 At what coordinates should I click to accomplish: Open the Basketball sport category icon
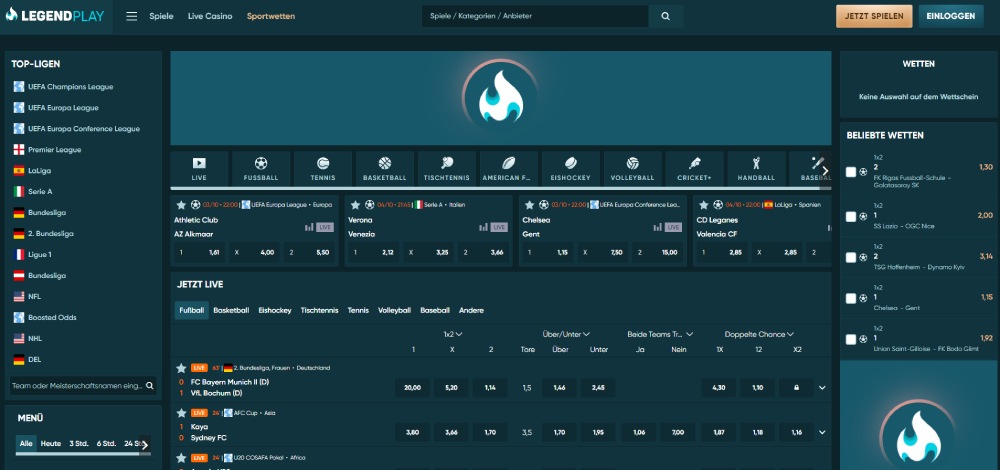pos(385,168)
